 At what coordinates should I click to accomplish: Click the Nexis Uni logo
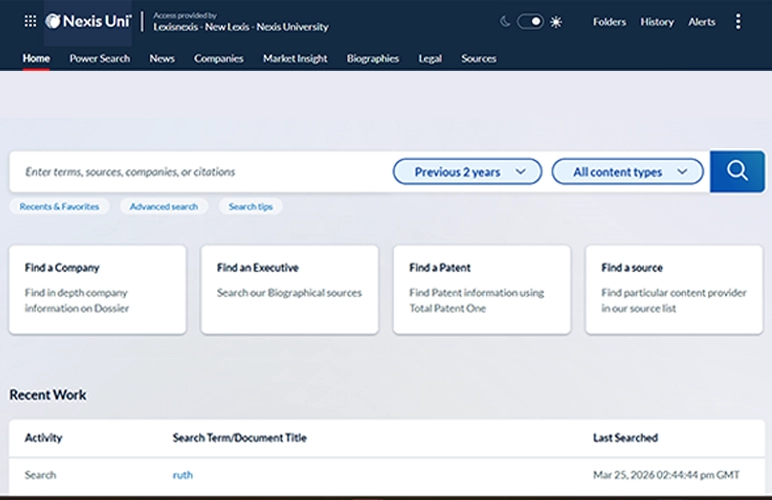click(x=88, y=21)
